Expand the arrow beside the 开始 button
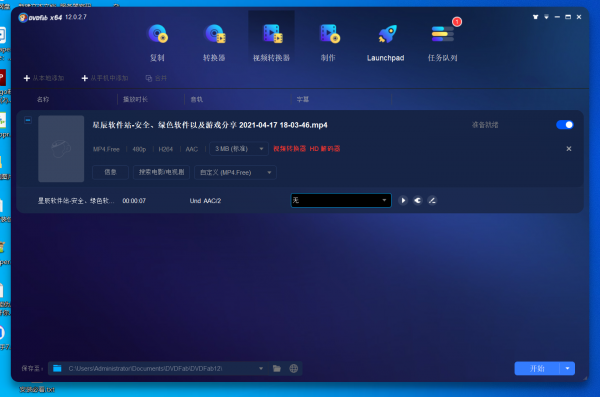Image resolution: width=600 pixels, height=397 pixels. click(x=567, y=368)
